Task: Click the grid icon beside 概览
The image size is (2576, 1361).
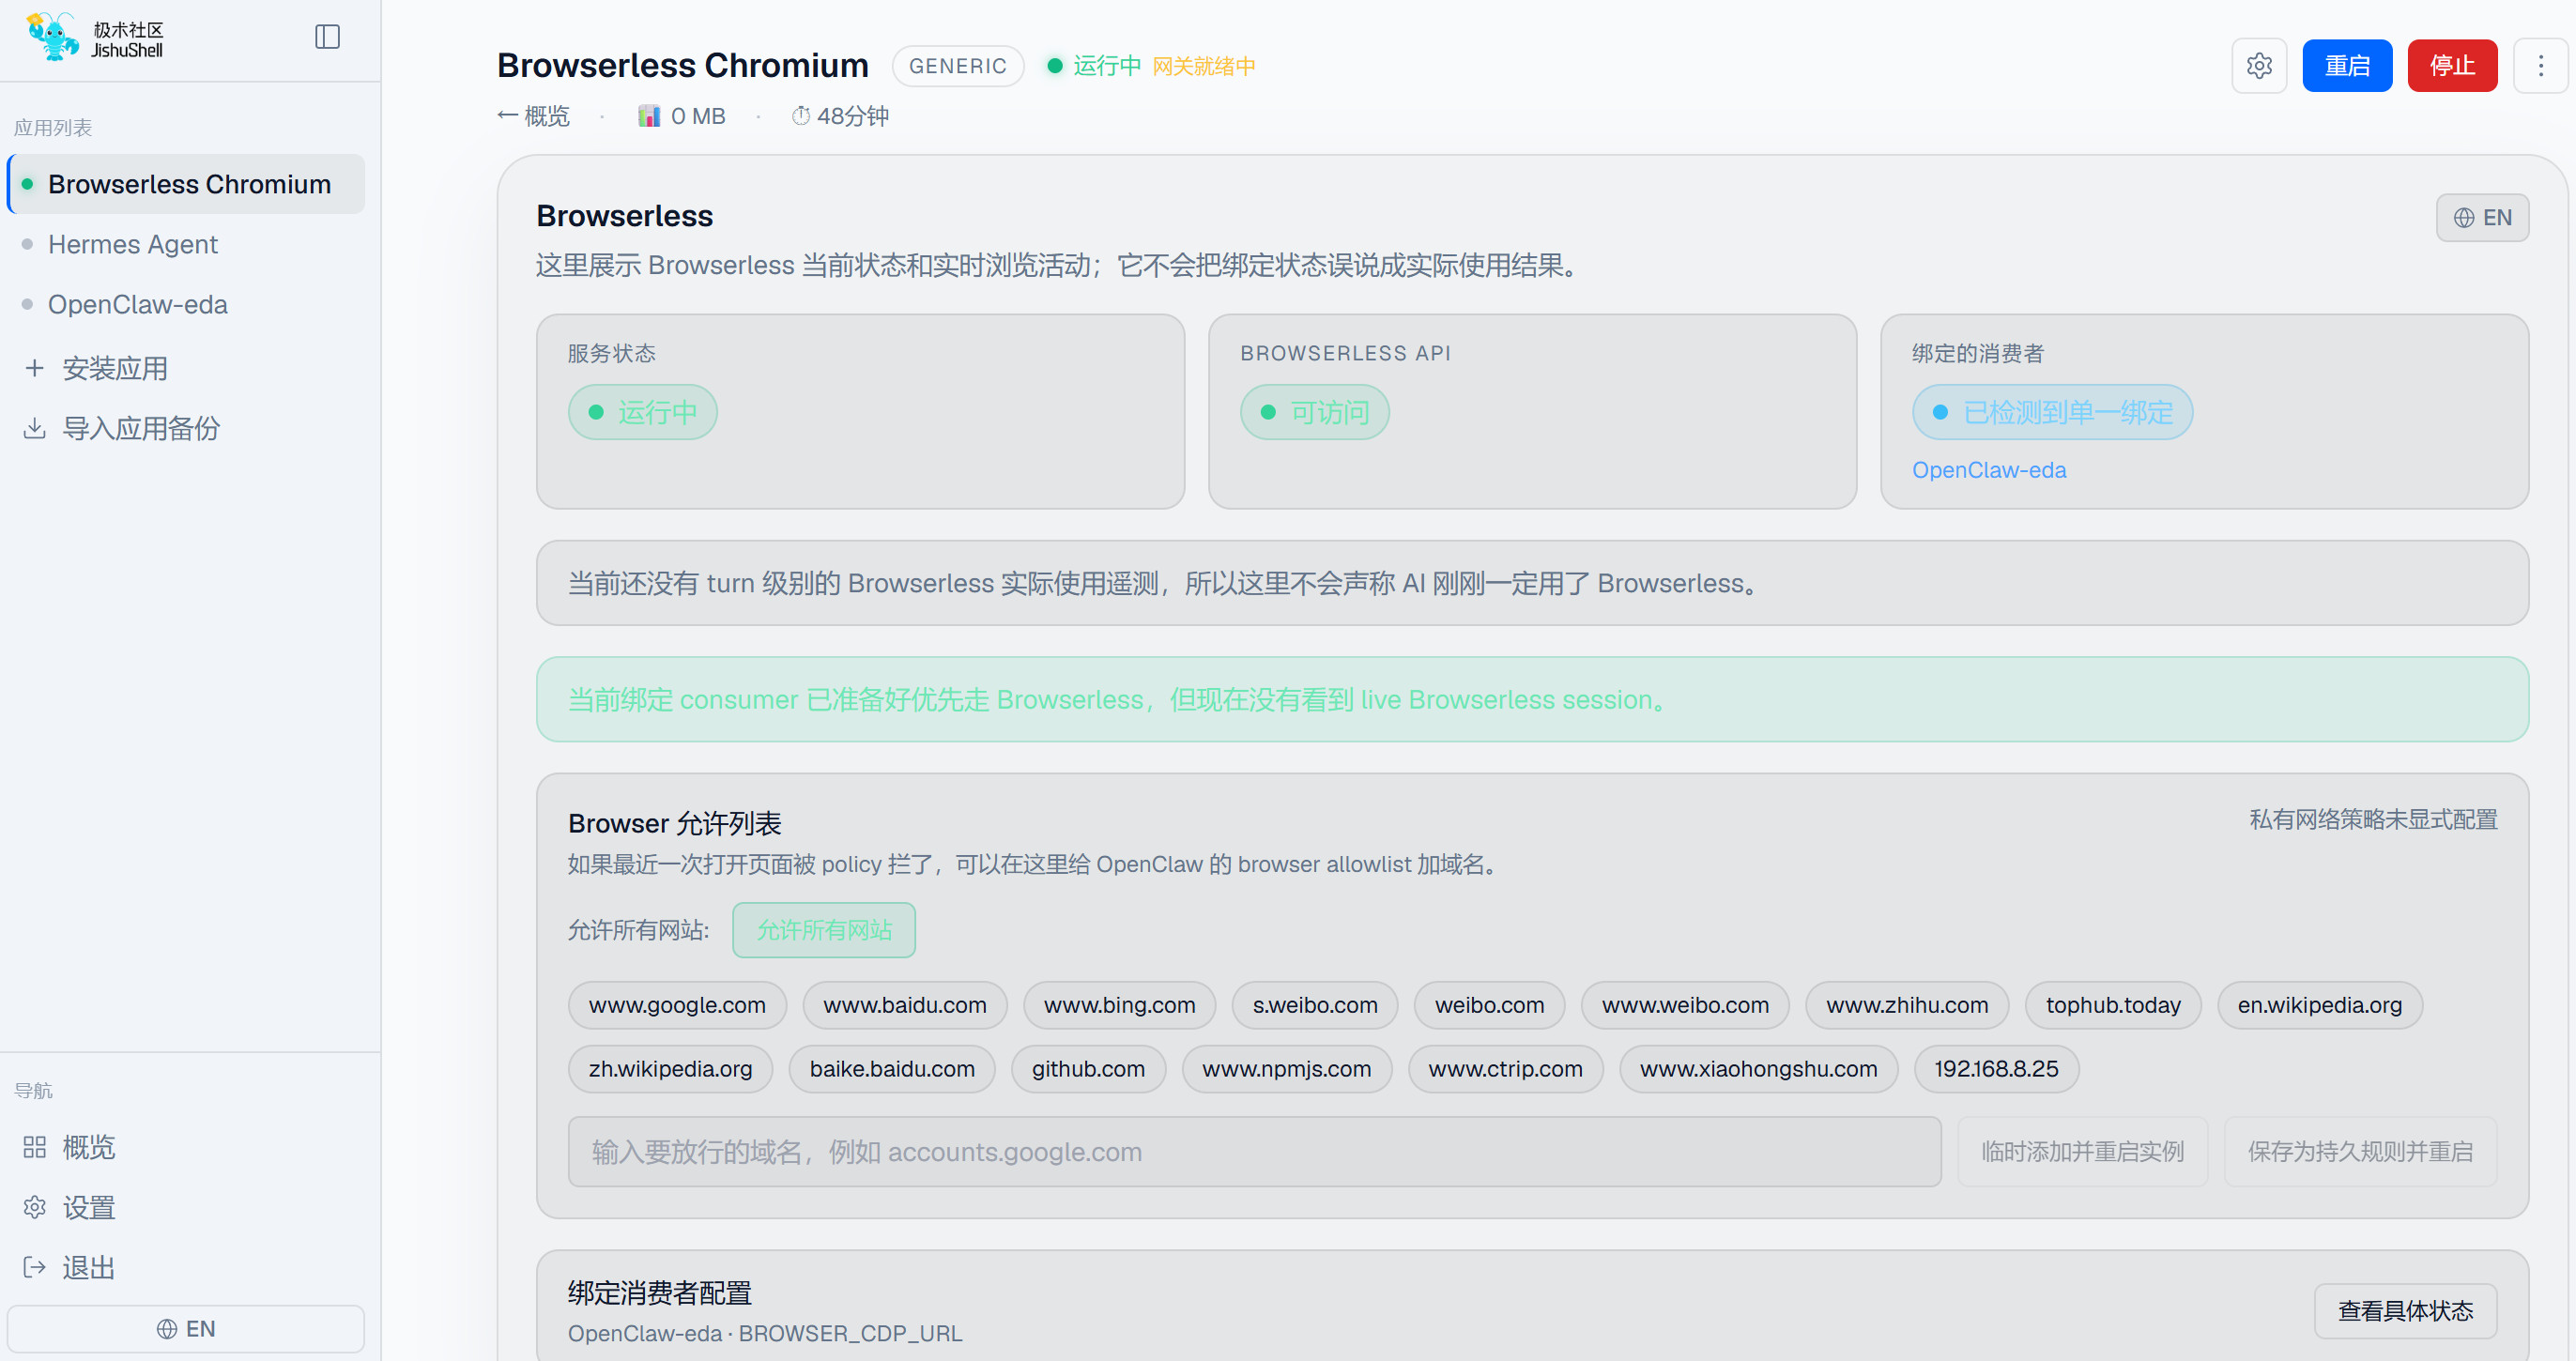Action: click(35, 1147)
